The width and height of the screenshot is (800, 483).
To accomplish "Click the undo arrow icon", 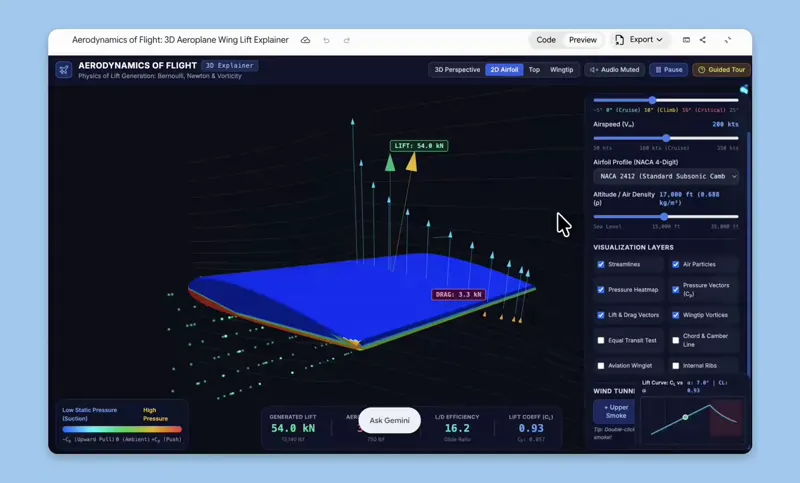I will 326,40.
